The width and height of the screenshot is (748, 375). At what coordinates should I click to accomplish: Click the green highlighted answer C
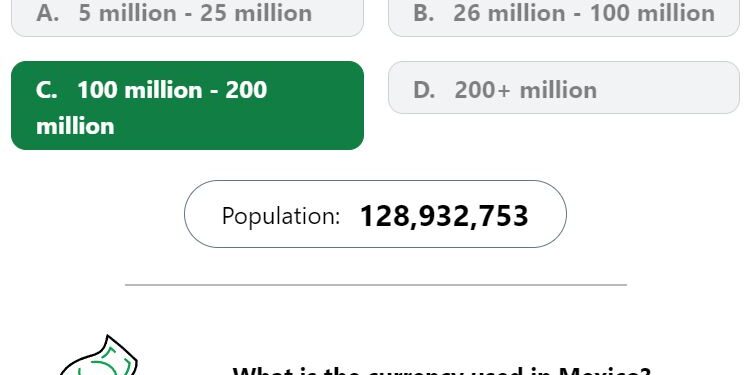tap(187, 105)
